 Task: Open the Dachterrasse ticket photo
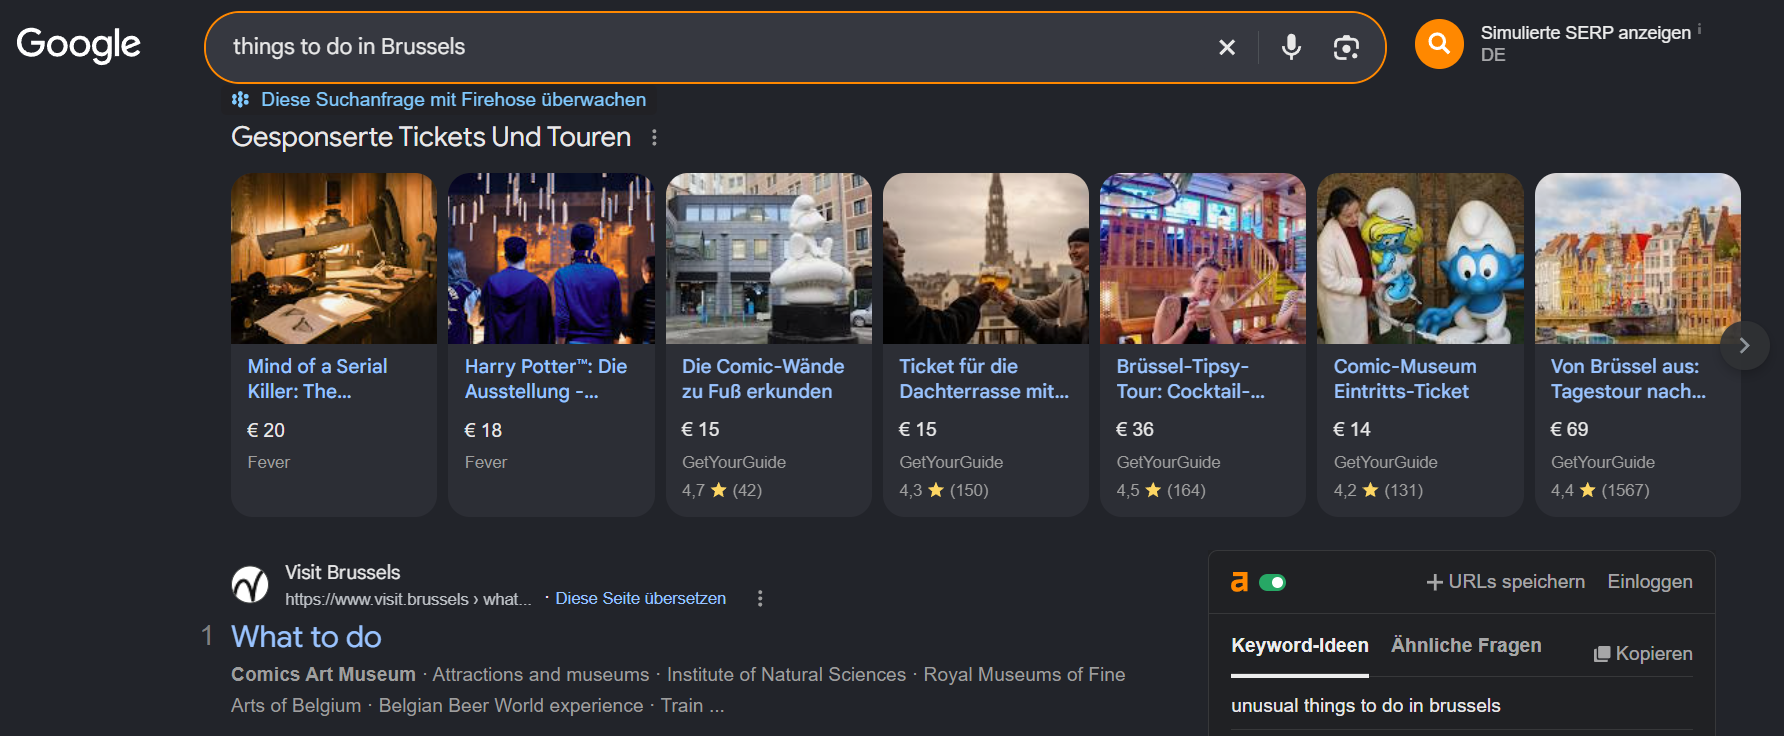coord(986,259)
